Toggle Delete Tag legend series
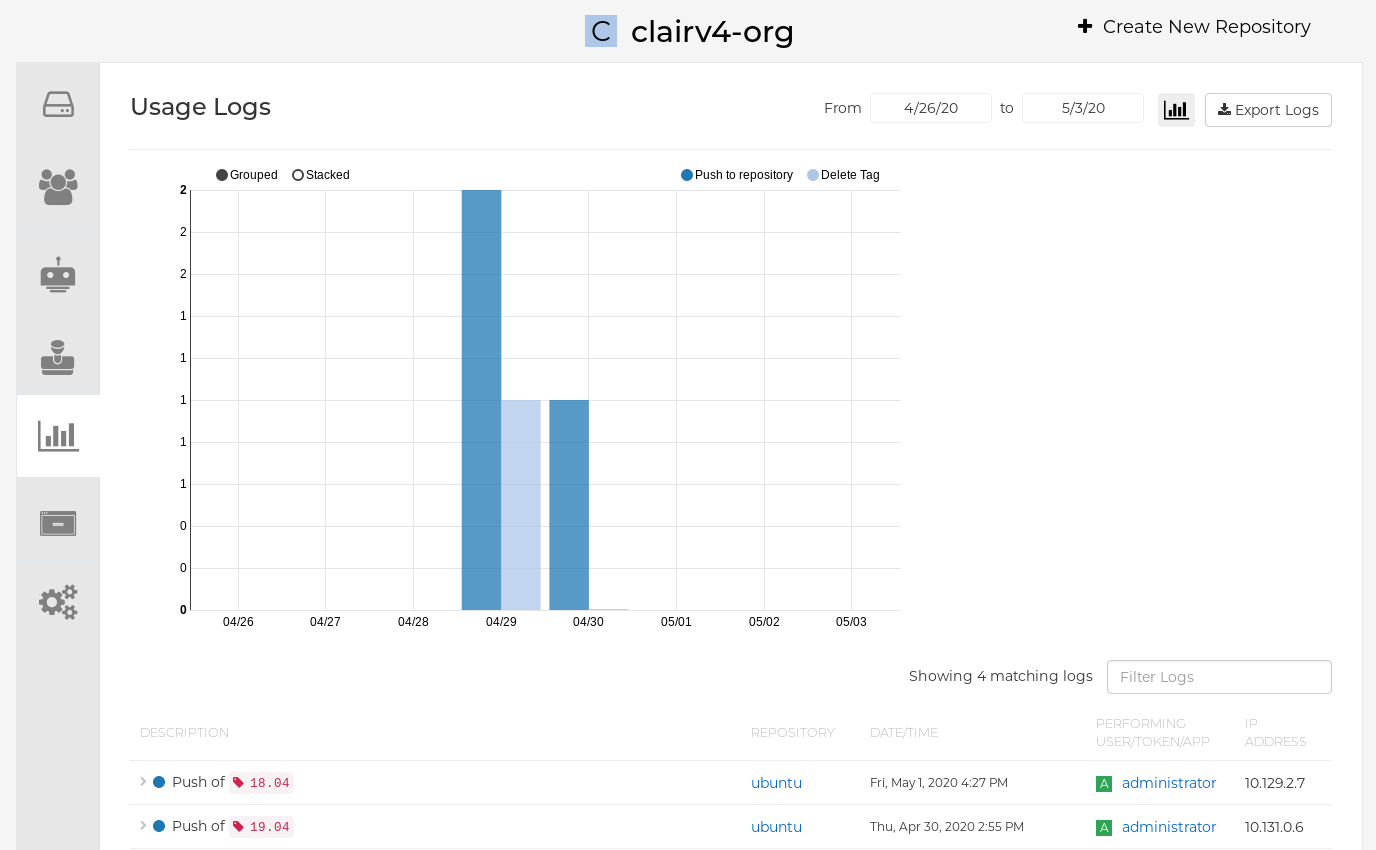The width and height of the screenshot is (1376, 850). coord(843,175)
